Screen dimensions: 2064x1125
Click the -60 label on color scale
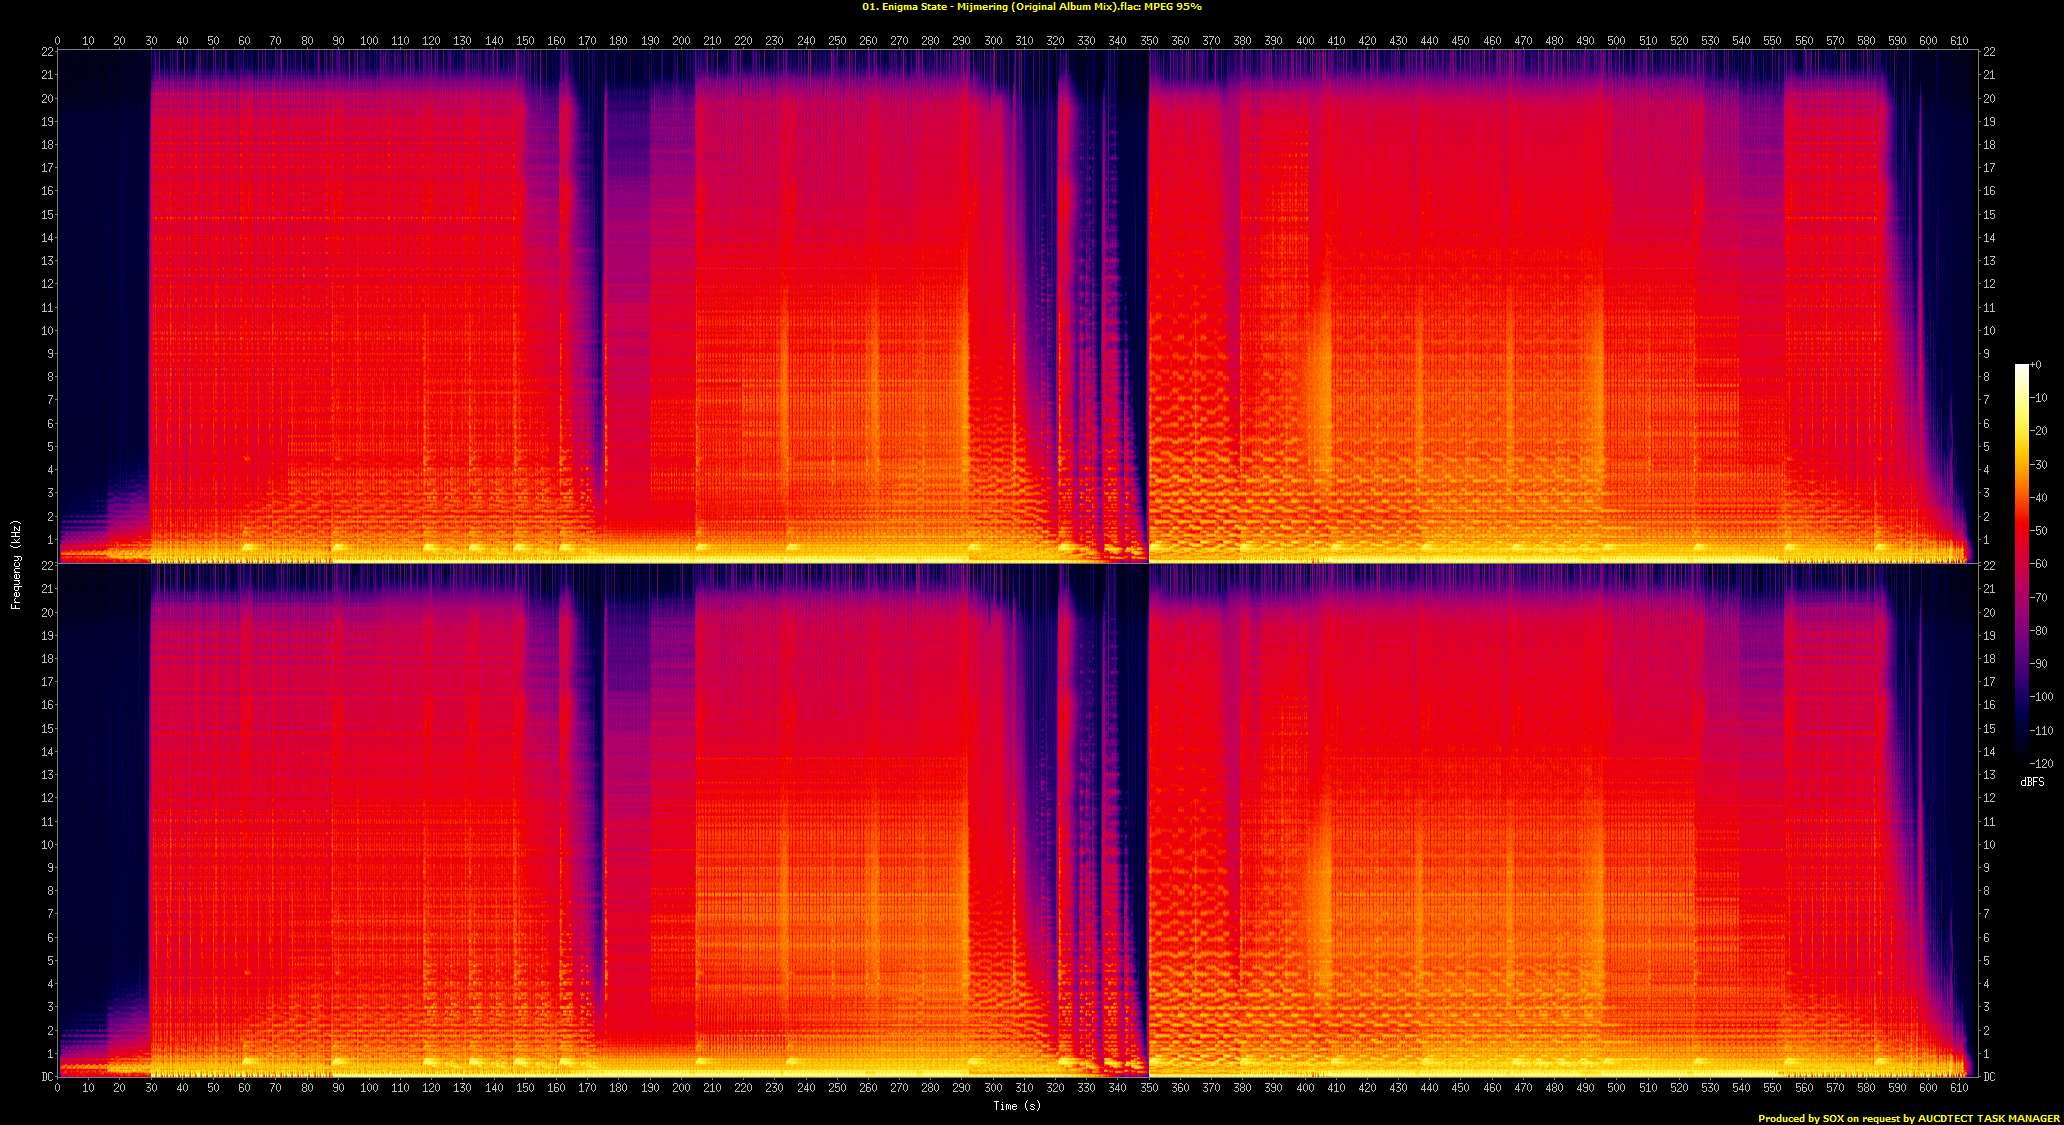click(2039, 564)
